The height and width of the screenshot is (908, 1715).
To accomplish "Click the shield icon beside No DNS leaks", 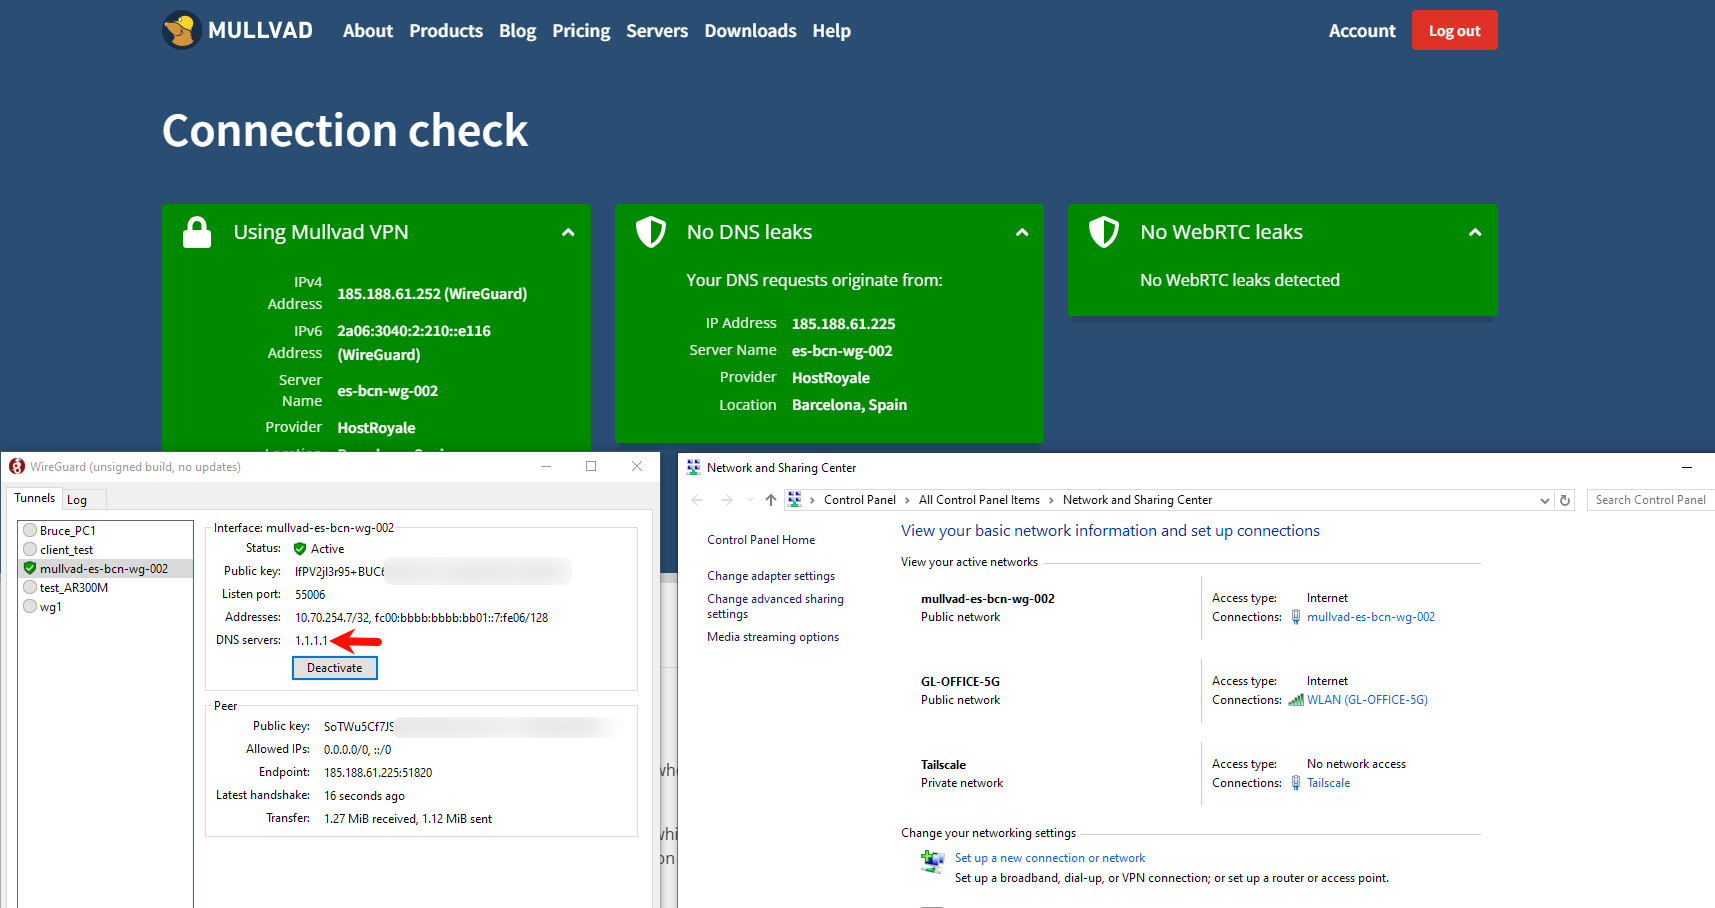I will pyautogui.click(x=651, y=232).
